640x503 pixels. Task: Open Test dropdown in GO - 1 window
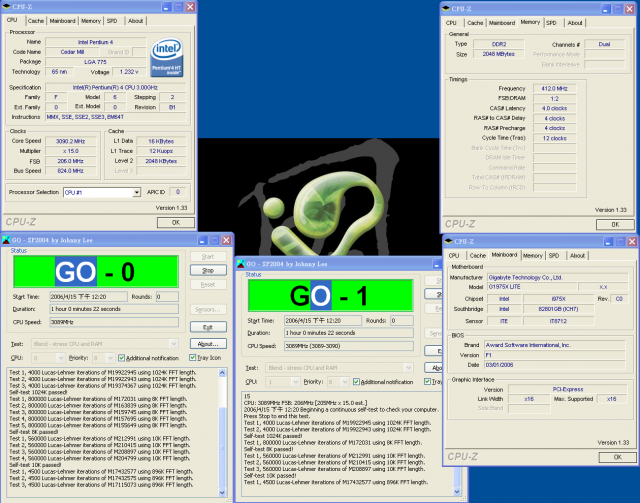coord(408,368)
